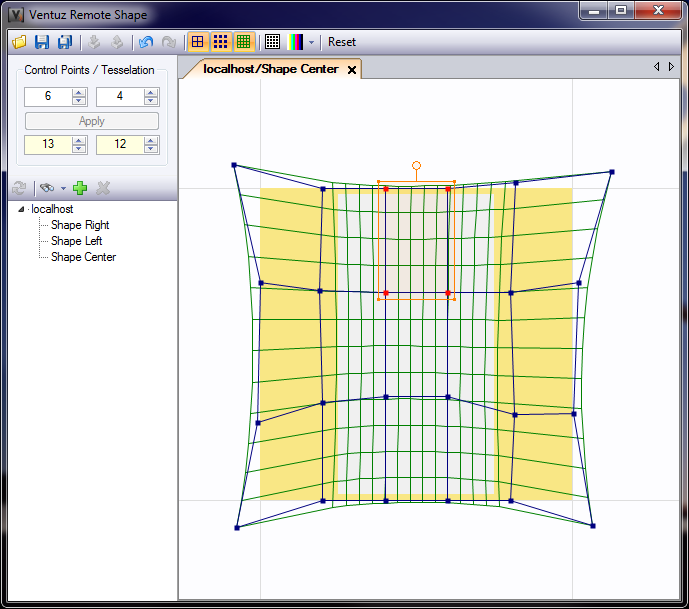
Task: Undo the last shape edit
Action: [146, 42]
